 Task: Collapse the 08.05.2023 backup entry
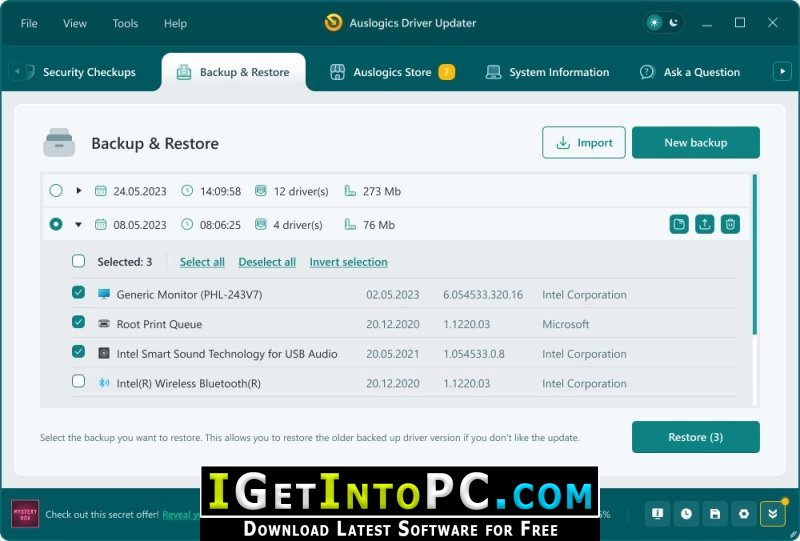(79, 224)
